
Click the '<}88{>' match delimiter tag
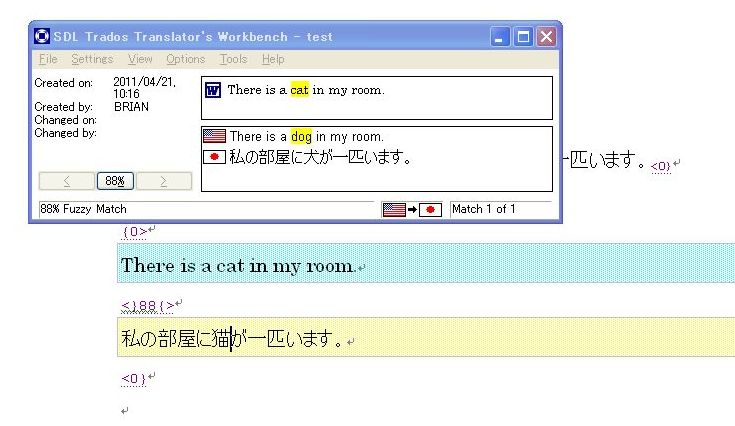point(148,306)
